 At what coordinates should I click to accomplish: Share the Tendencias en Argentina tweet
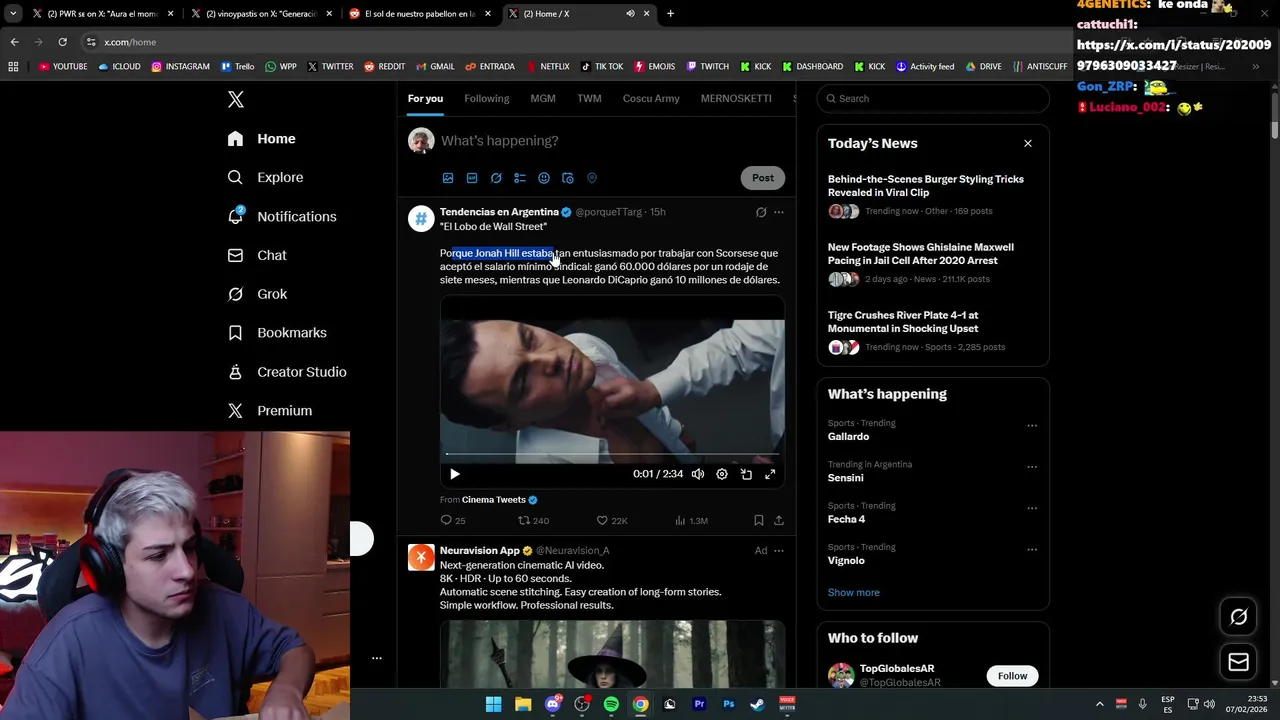click(779, 521)
